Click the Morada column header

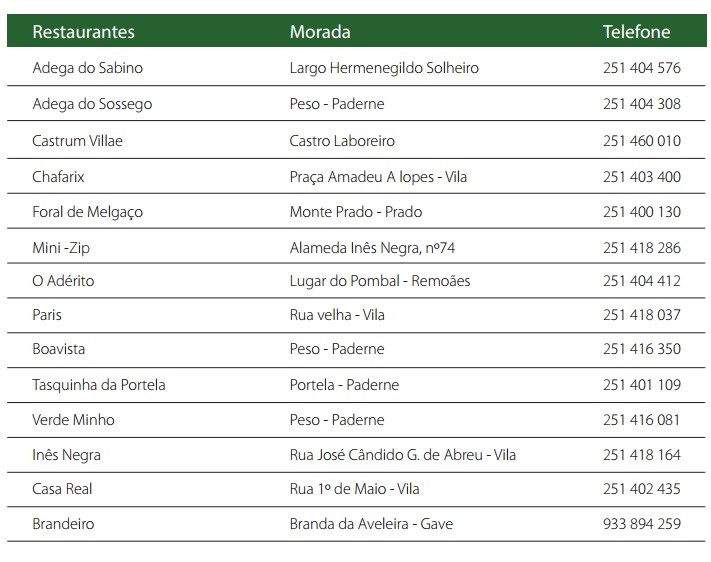click(320, 32)
